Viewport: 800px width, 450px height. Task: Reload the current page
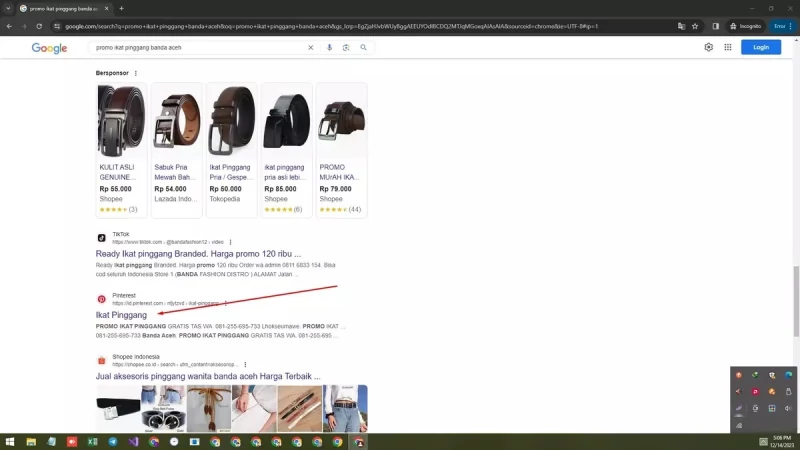click(x=39, y=26)
